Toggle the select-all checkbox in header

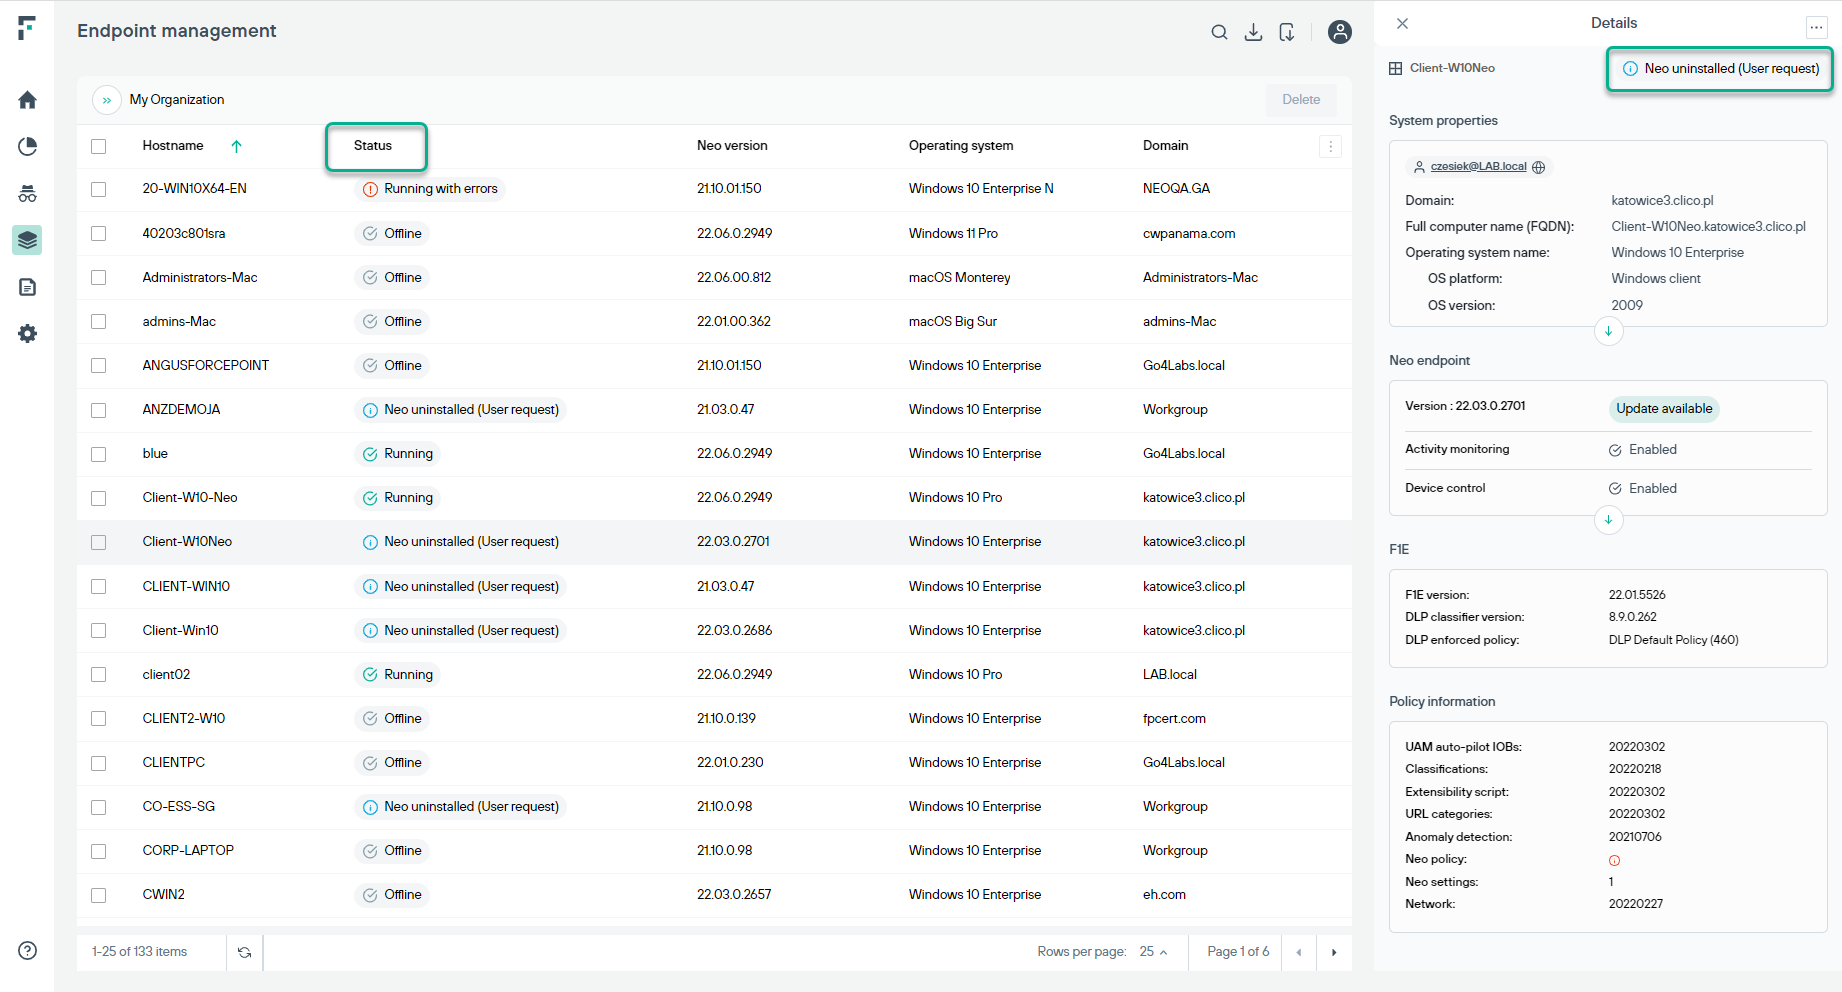(98, 146)
